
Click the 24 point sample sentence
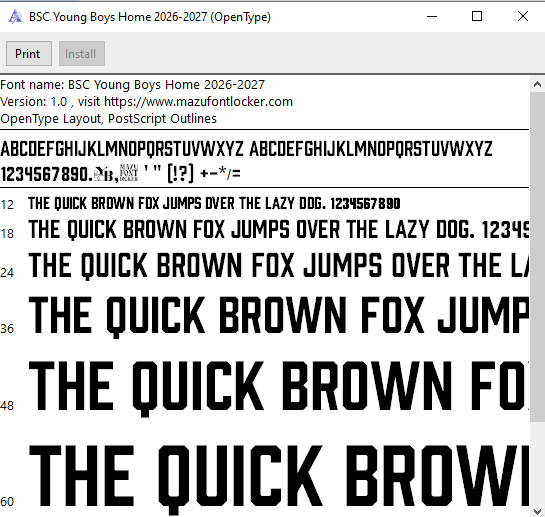click(279, 266)
